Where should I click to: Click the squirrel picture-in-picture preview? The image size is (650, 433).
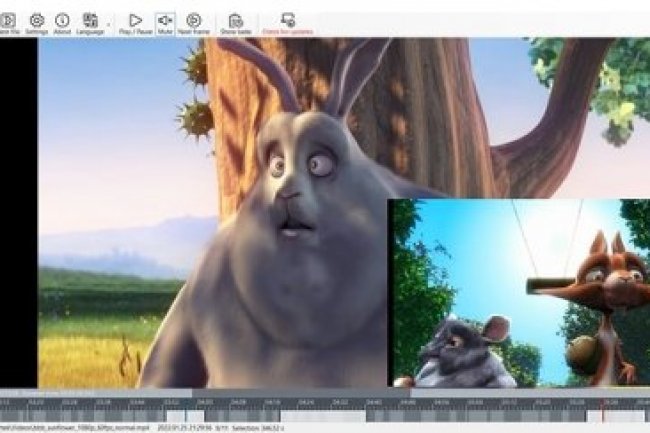518,292
